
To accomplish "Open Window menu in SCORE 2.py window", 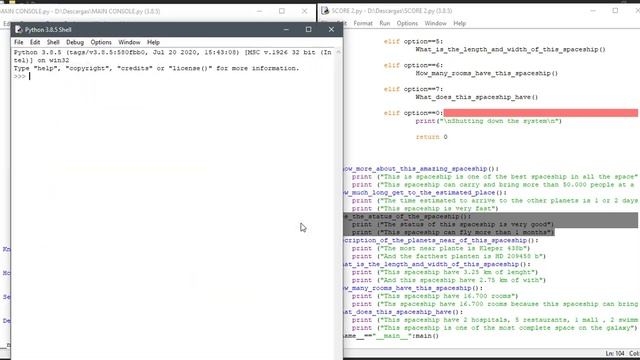I will coord(436,23).
